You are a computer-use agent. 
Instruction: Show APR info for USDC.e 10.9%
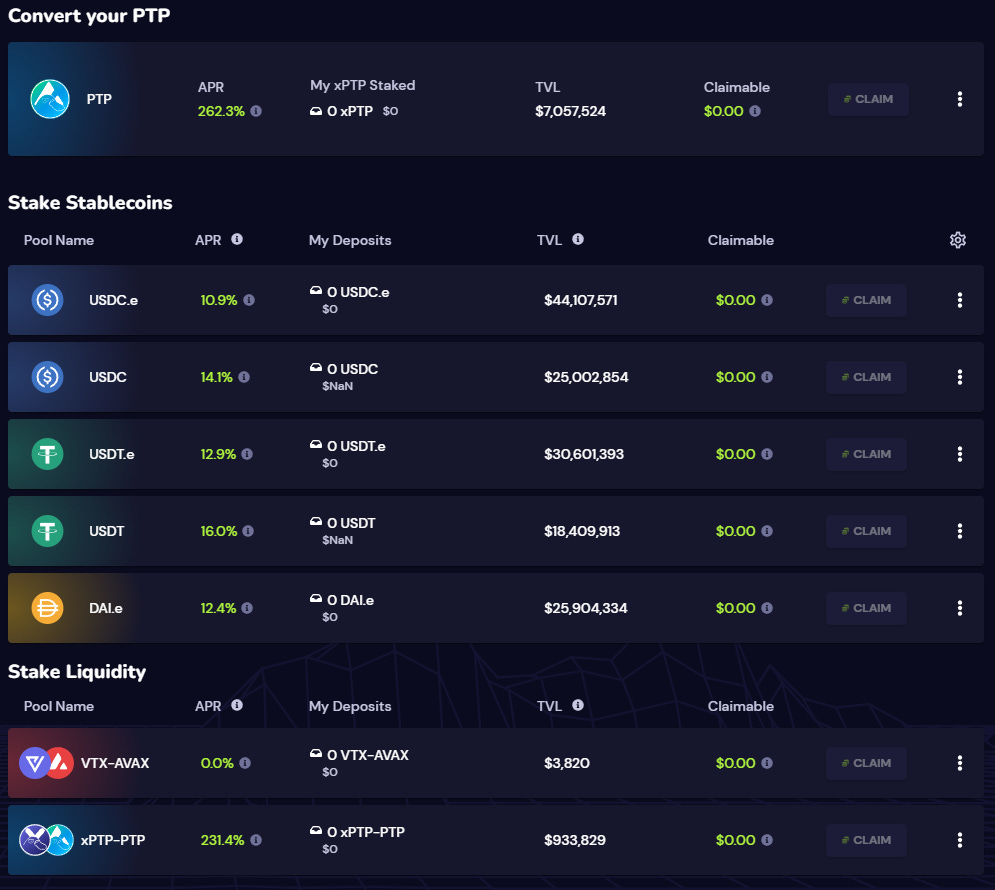[249, 300]
